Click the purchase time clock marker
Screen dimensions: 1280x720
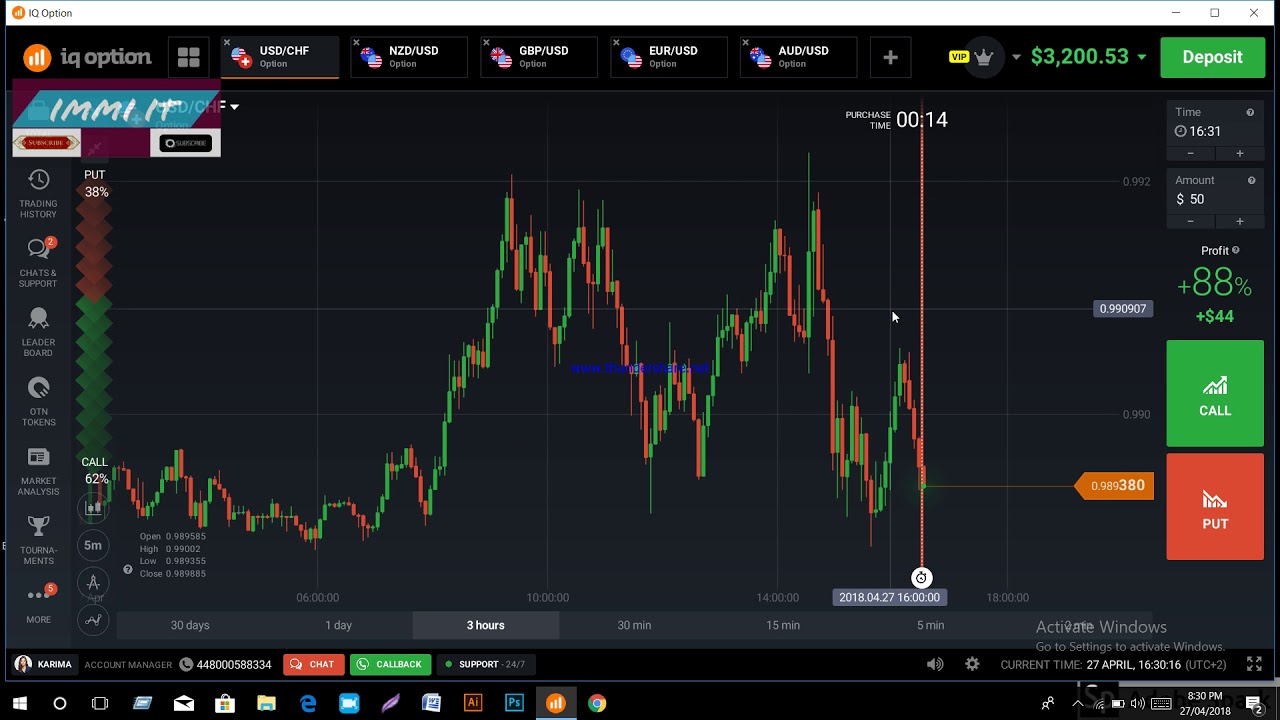921,578
